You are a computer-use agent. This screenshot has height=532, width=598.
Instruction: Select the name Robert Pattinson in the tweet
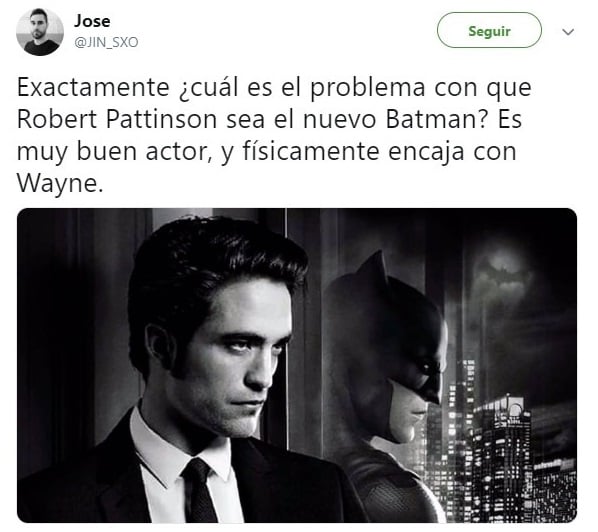point(117,119)
